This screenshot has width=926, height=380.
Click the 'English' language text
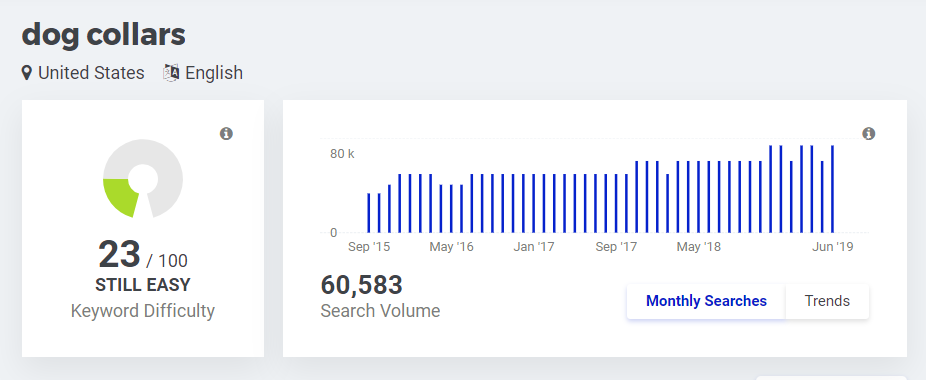(x=214, y=73)
